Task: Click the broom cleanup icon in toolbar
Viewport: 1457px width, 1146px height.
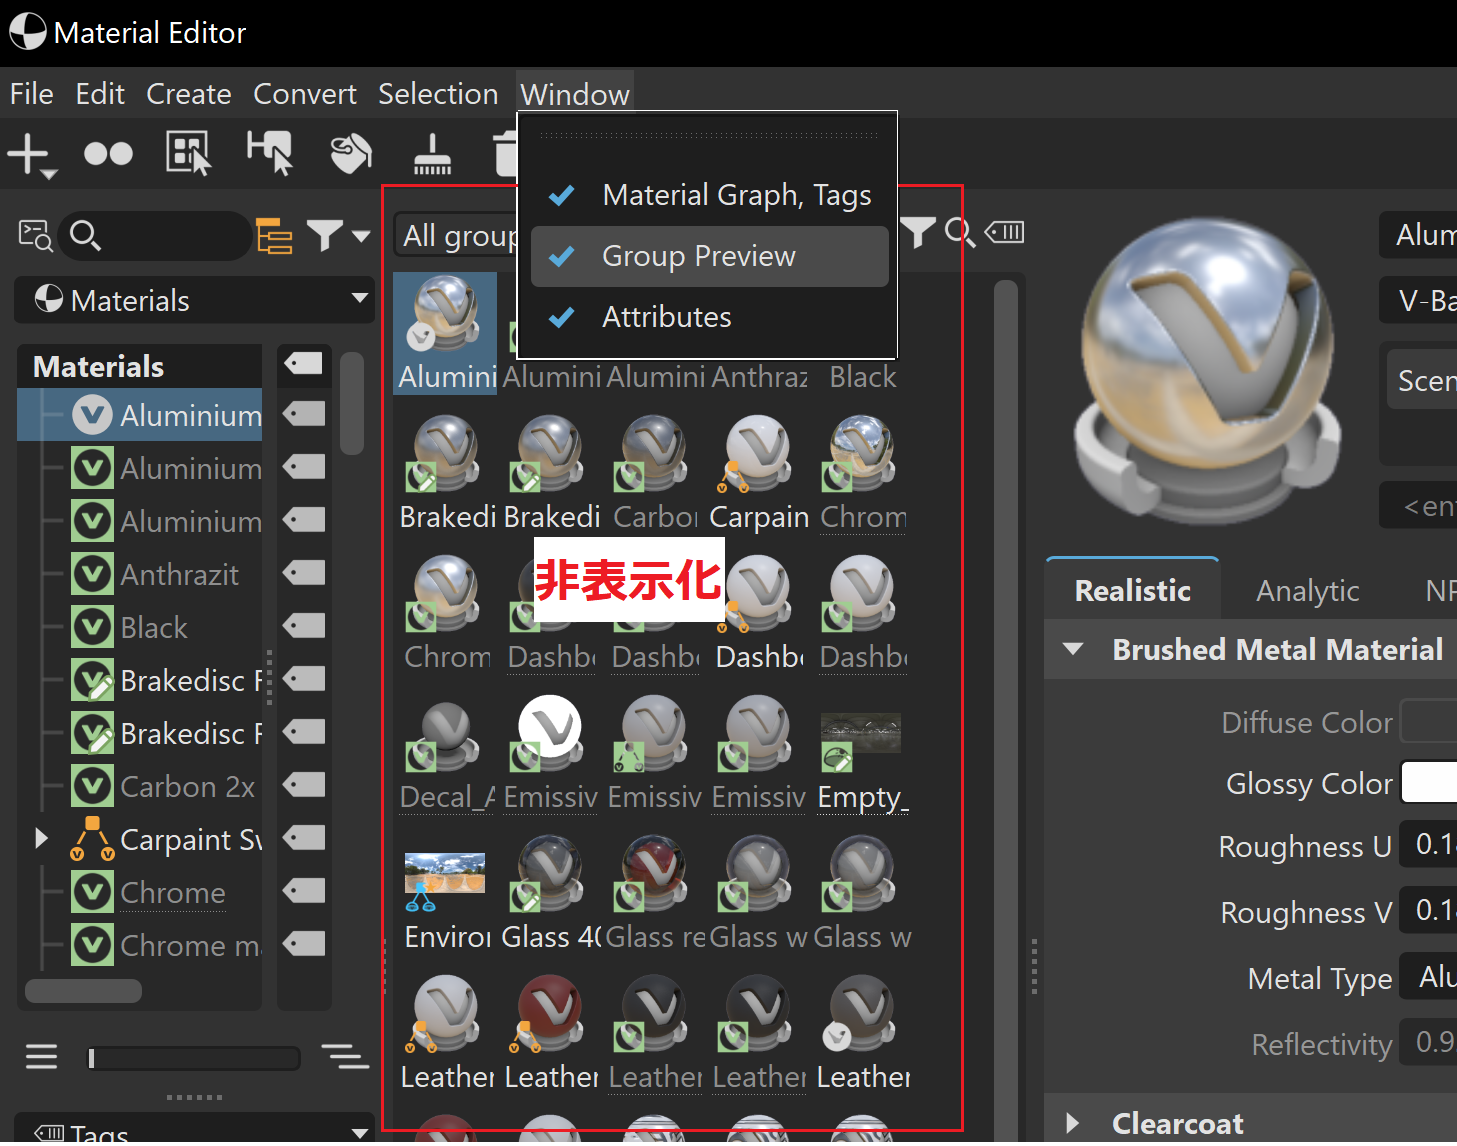Action: coord(432,154)
